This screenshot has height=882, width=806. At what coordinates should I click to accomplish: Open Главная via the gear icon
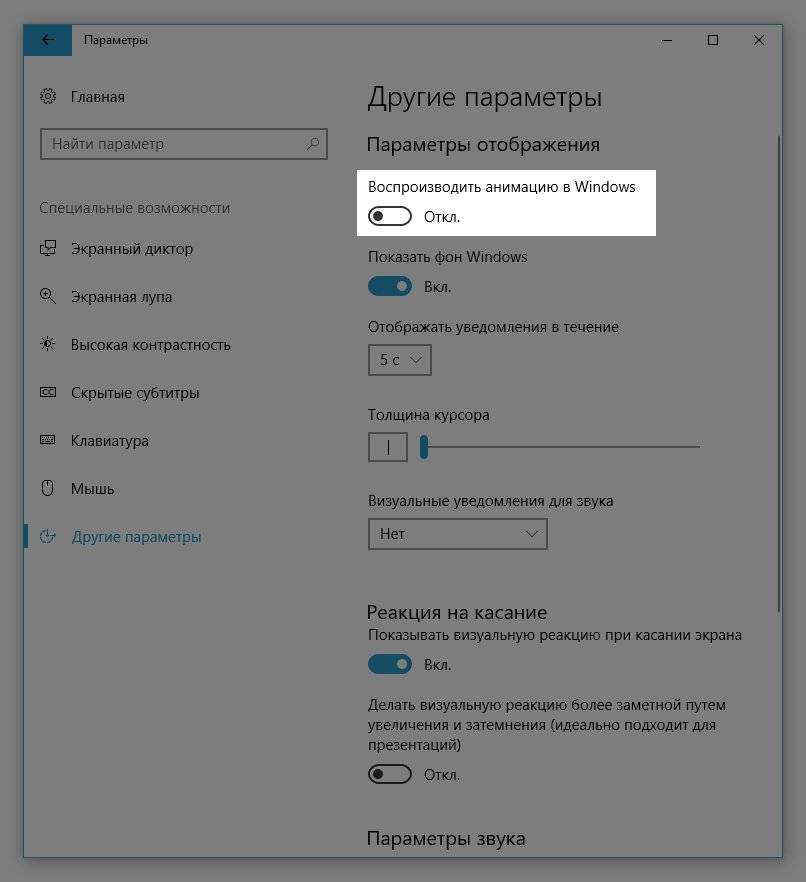pyautogui.click(x=48, y=96)
